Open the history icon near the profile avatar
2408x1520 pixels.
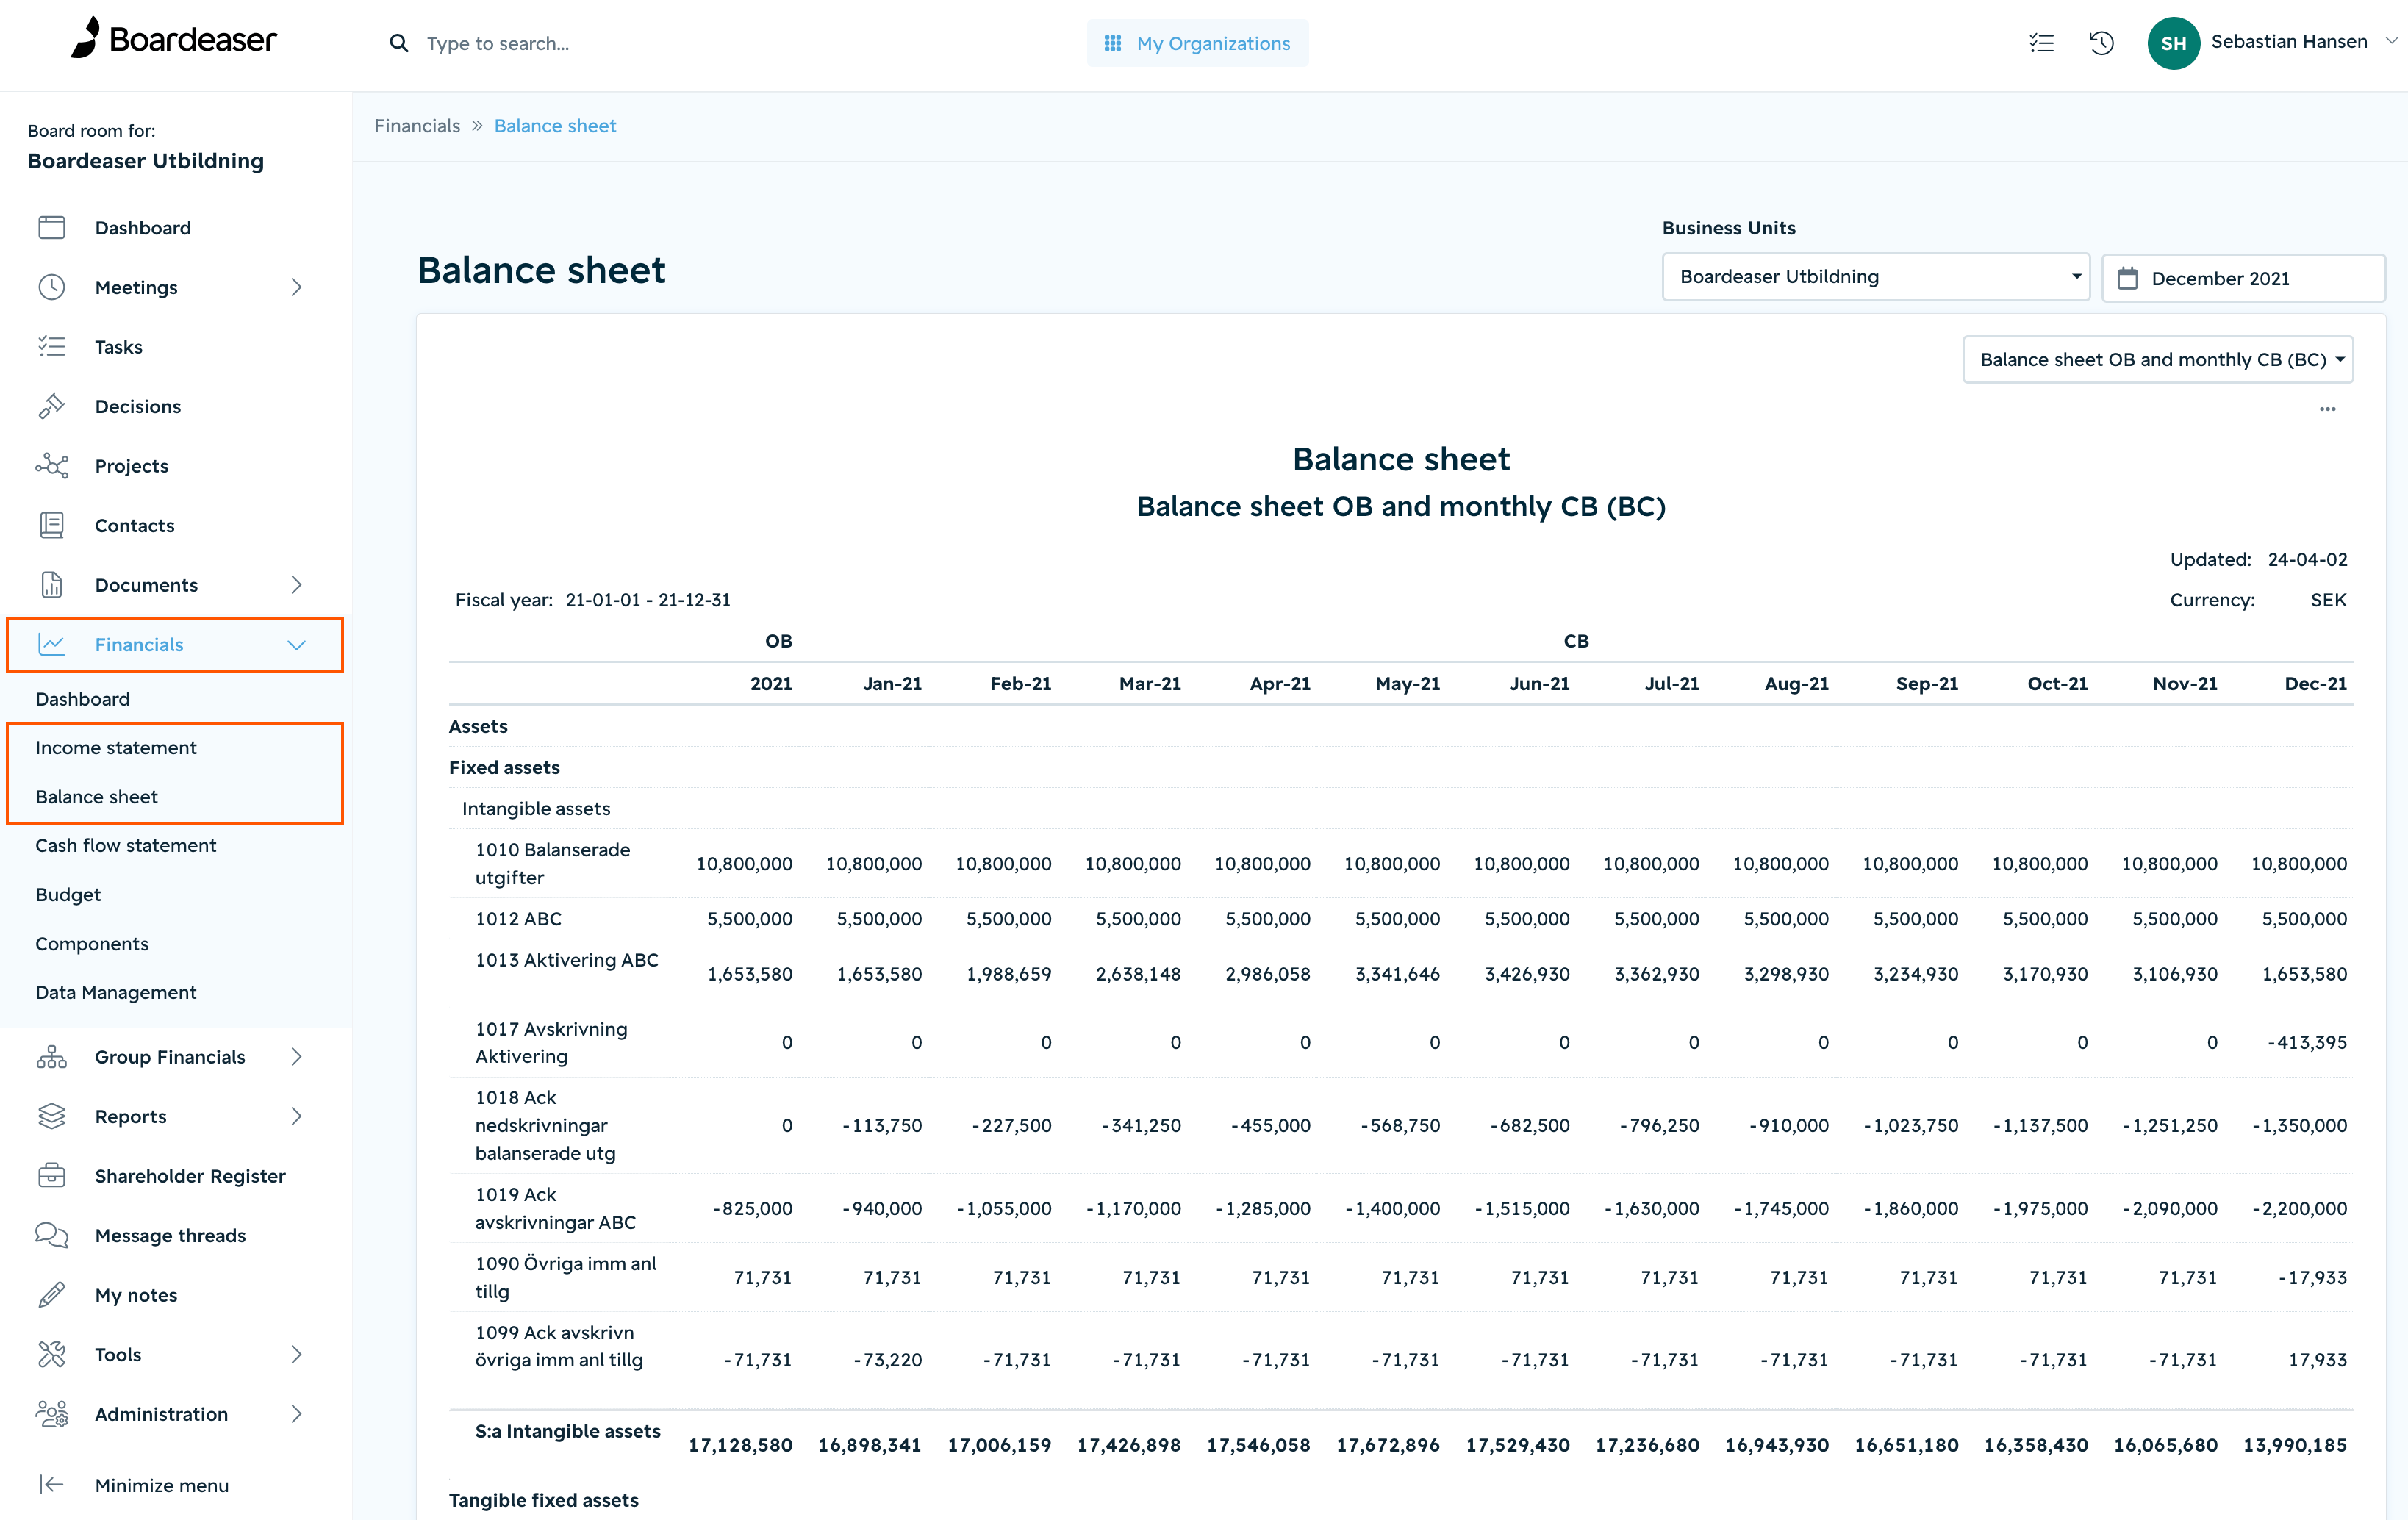pyautogui.click(x=2101, y=43)
